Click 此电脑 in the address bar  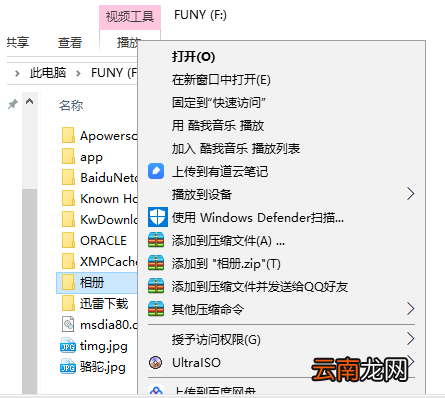point(48,73)
